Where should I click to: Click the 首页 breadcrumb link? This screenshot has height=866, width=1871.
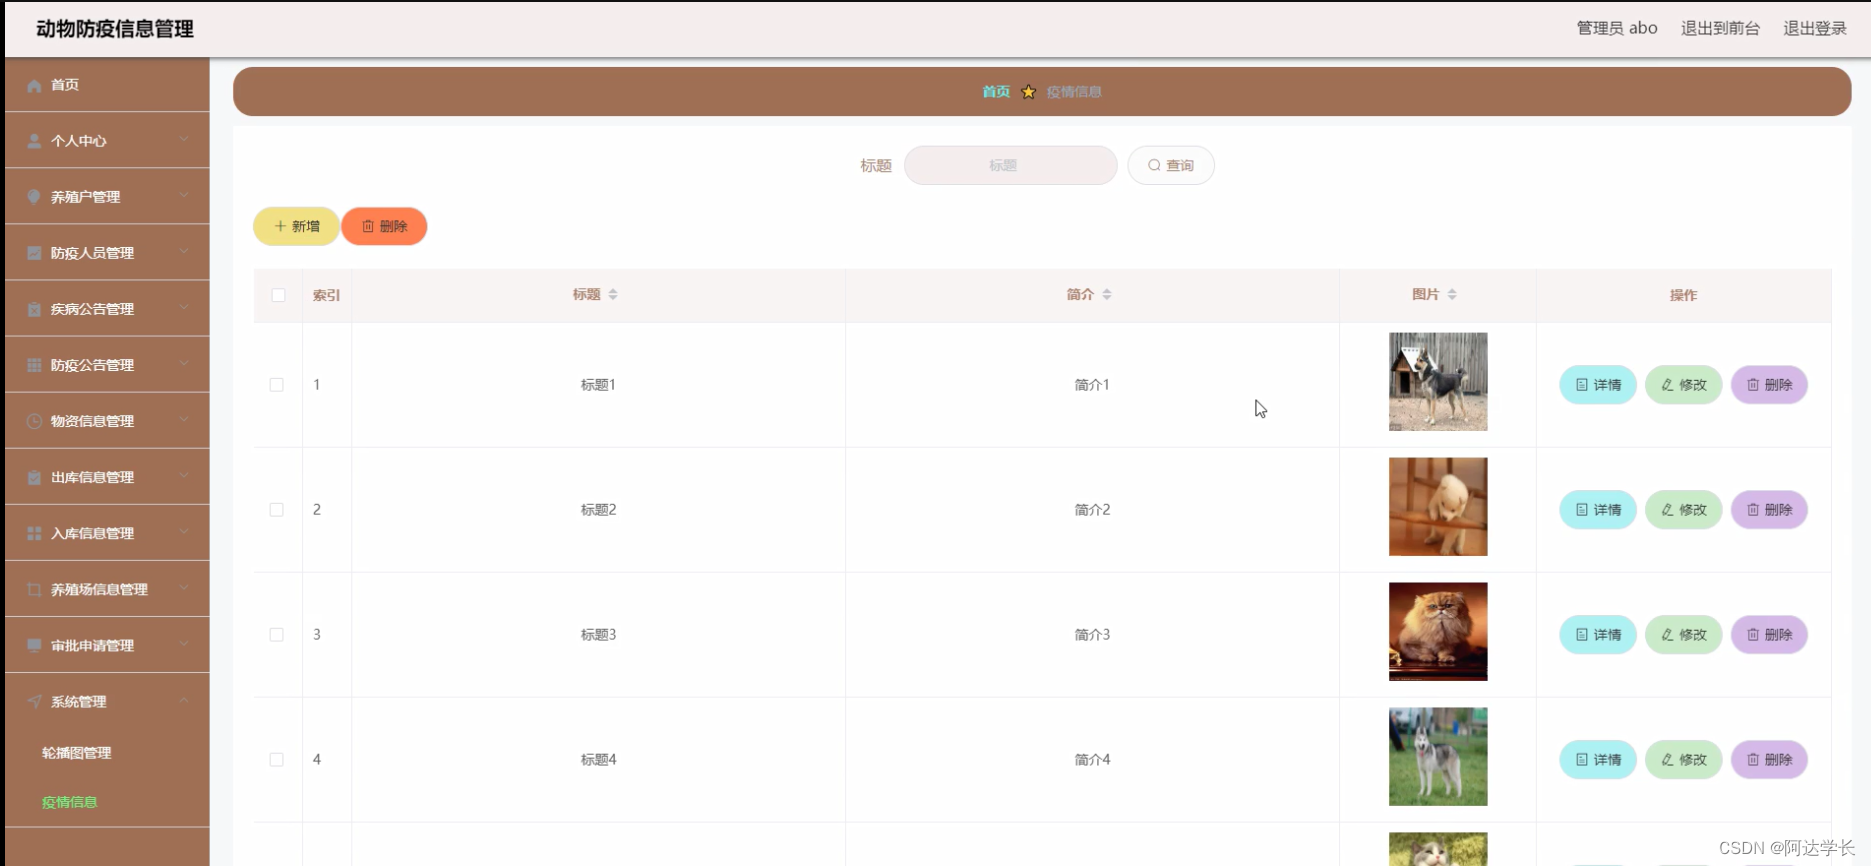(x=996, y=92)
